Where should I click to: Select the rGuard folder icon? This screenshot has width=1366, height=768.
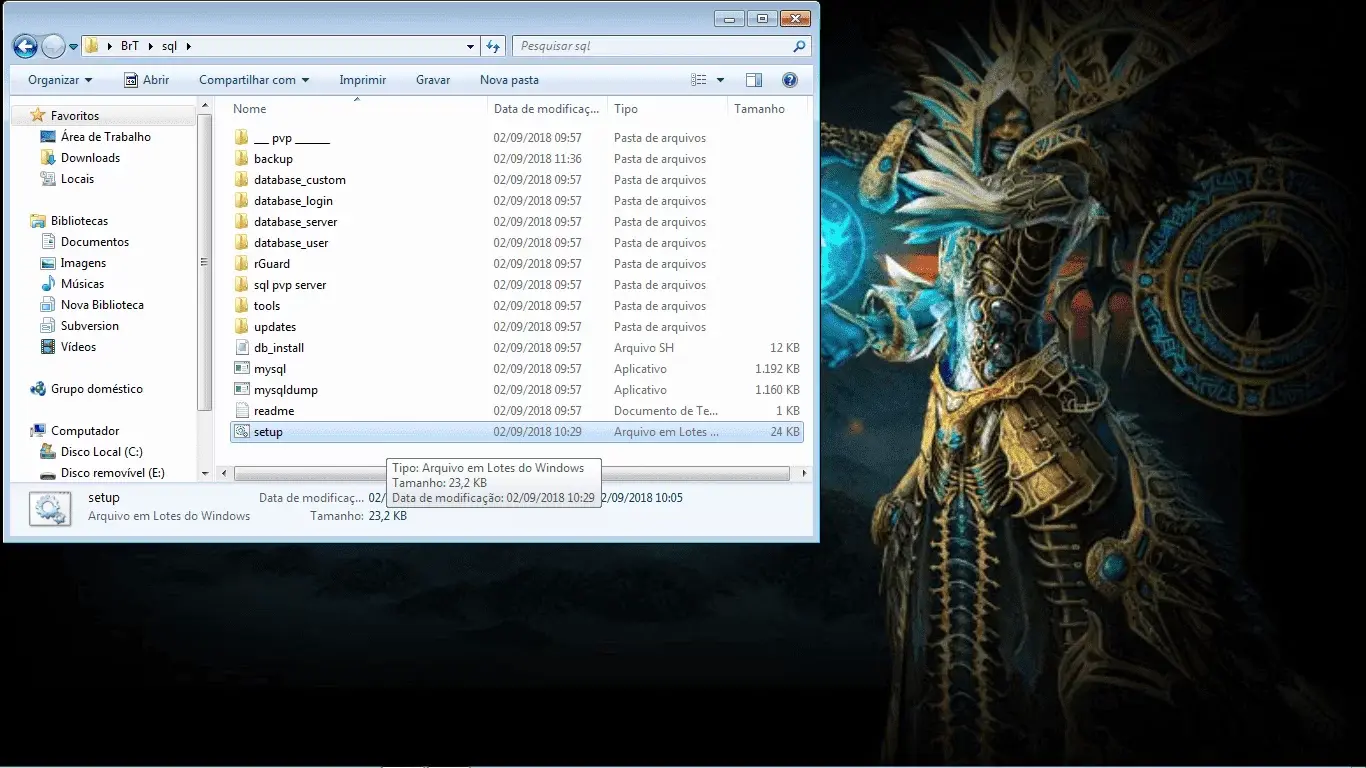[x=241, y=264]
